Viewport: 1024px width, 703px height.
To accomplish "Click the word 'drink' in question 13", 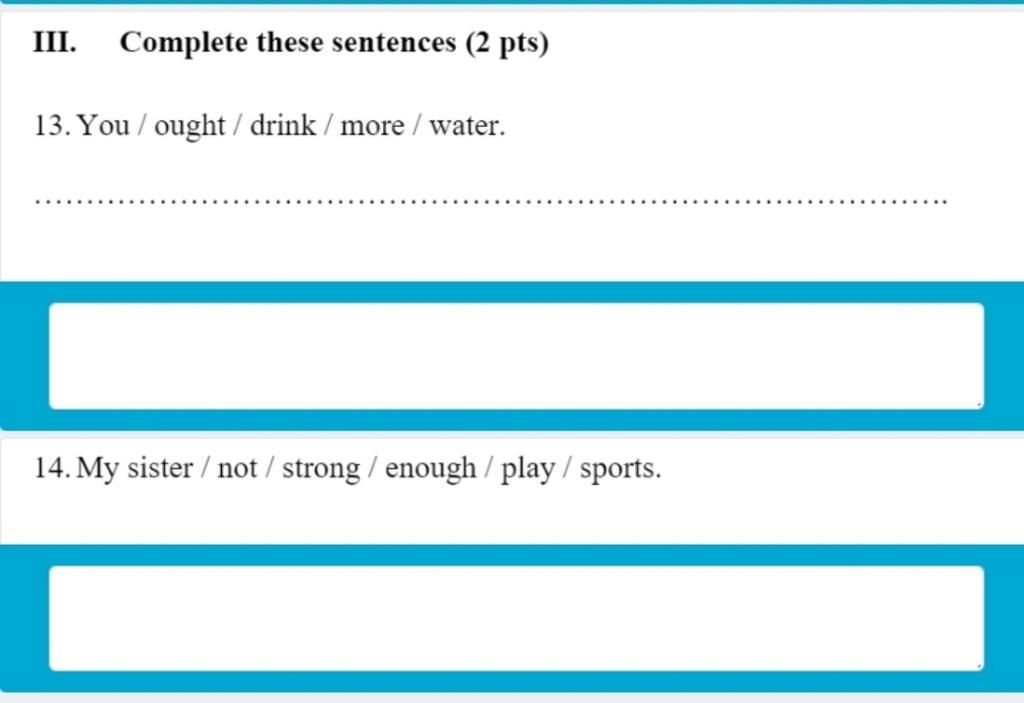I will click(x=283, y=124).
